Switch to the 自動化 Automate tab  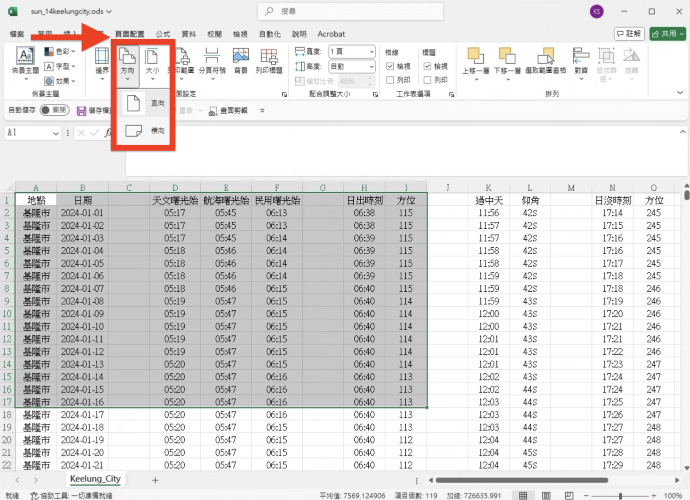point(270,34)
